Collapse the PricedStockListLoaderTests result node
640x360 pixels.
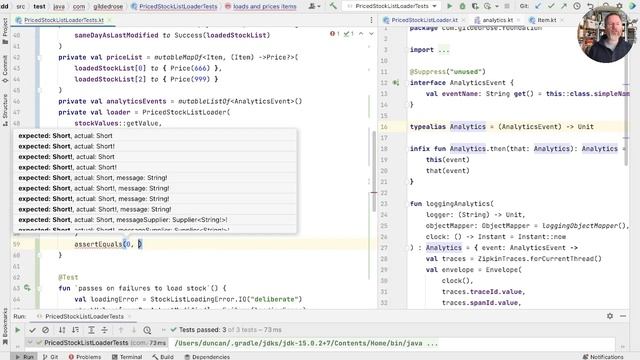tap(31, 343)
